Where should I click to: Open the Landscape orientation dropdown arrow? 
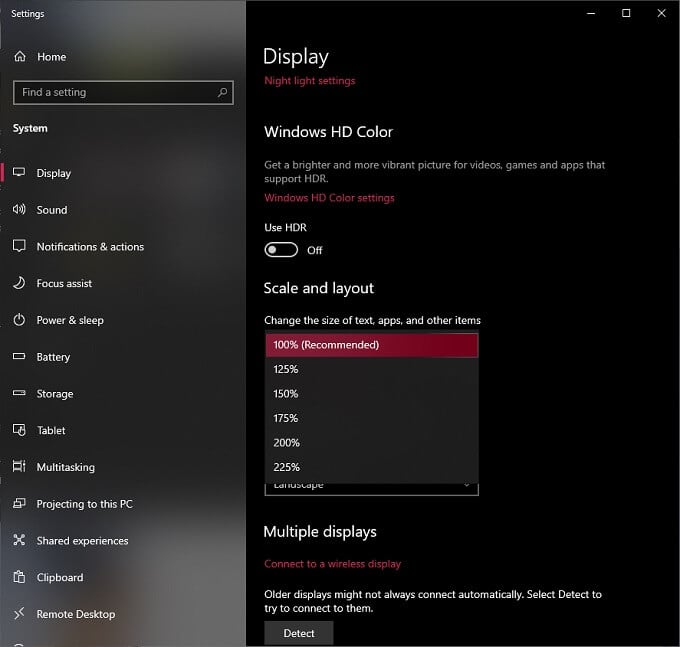click(467, 485)
